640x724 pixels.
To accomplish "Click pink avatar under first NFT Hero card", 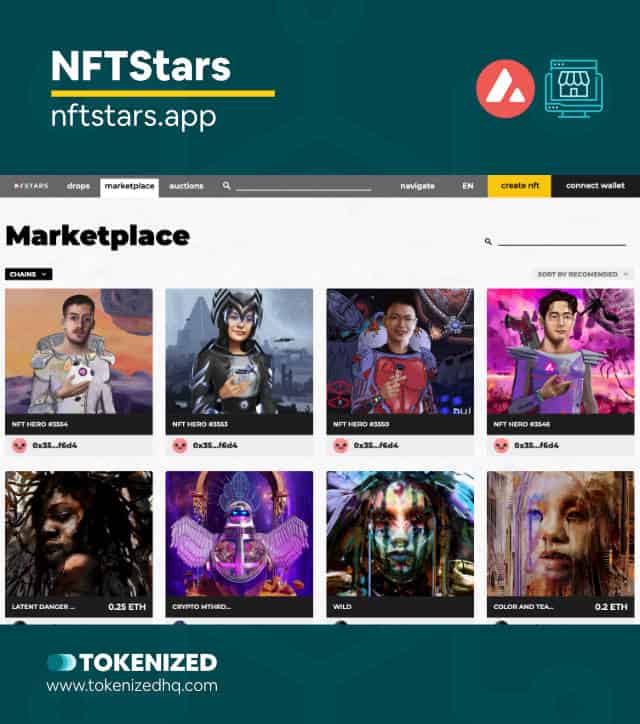I will (19, 446).
